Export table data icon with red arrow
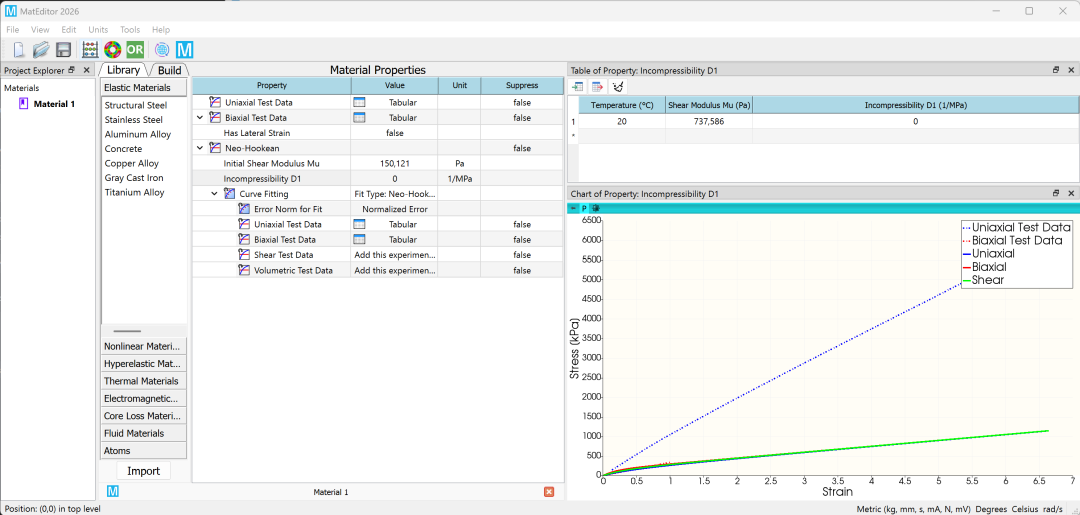 click(x=597, y=87)
